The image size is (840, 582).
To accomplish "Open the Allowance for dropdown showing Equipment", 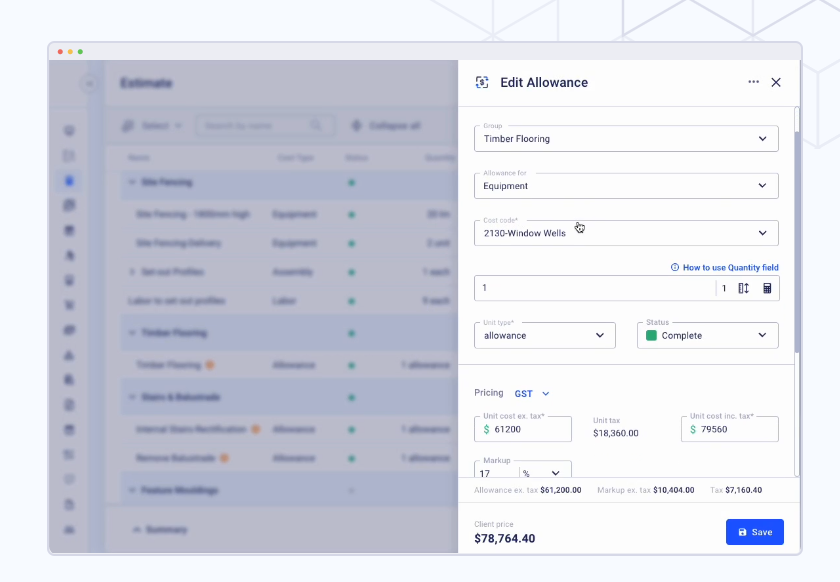I will coord(626,186).
